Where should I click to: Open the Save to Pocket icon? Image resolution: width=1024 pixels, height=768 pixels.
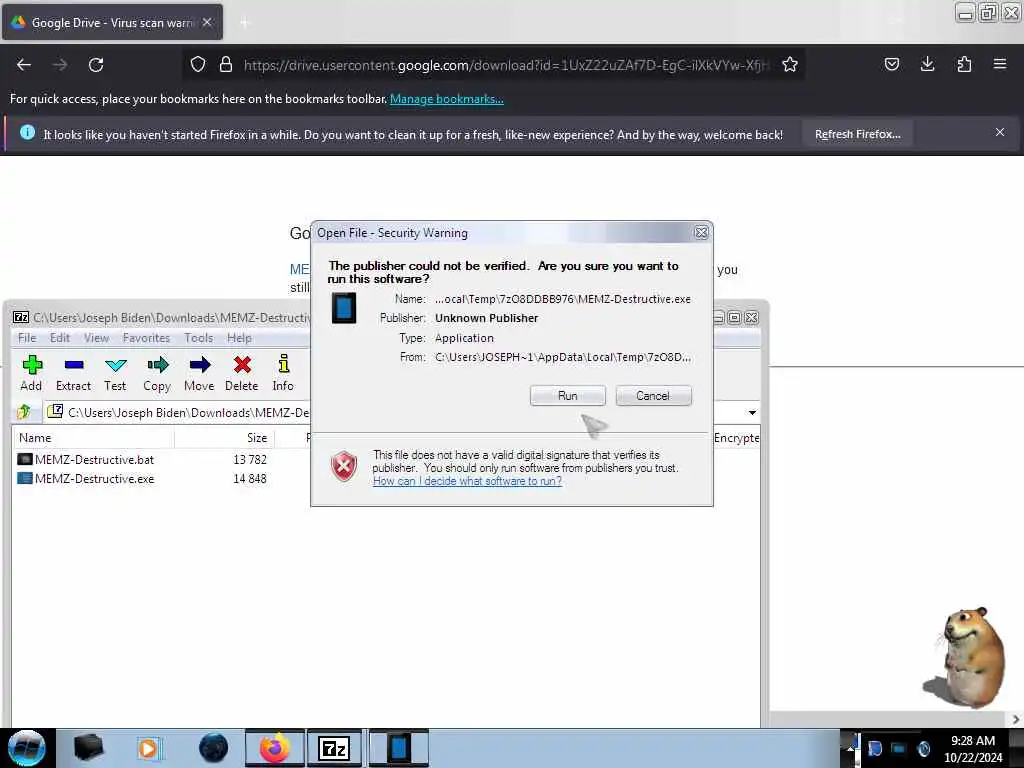click(892, 64)
